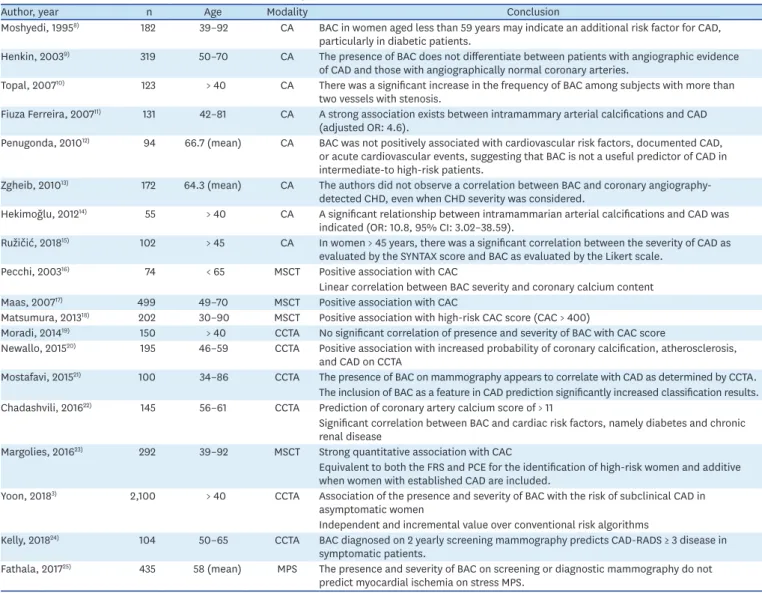Select author cell 'Pecchi, 2003'

click(35, 271)
